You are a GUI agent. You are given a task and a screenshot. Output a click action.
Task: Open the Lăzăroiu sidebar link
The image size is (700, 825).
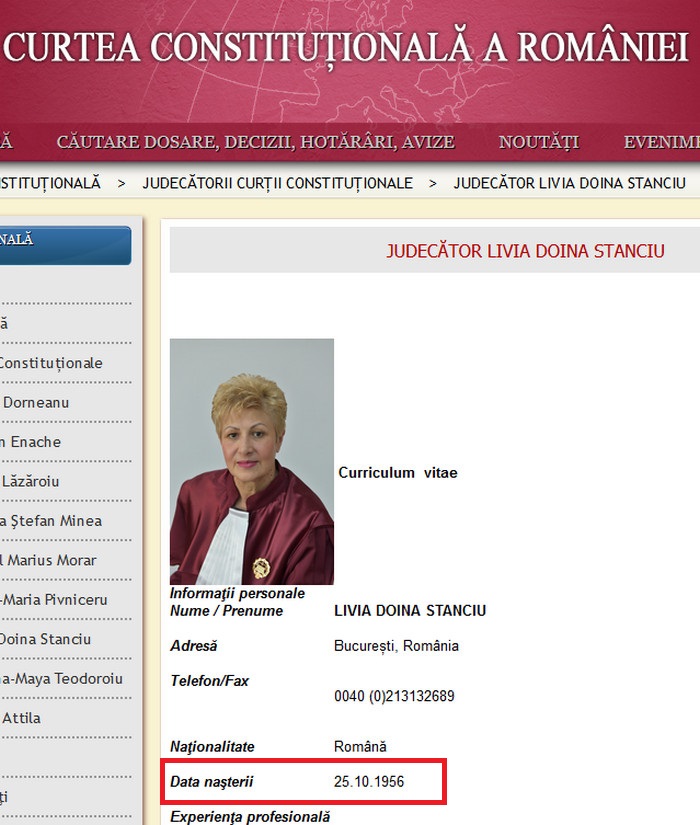click(x=30, y=481)
